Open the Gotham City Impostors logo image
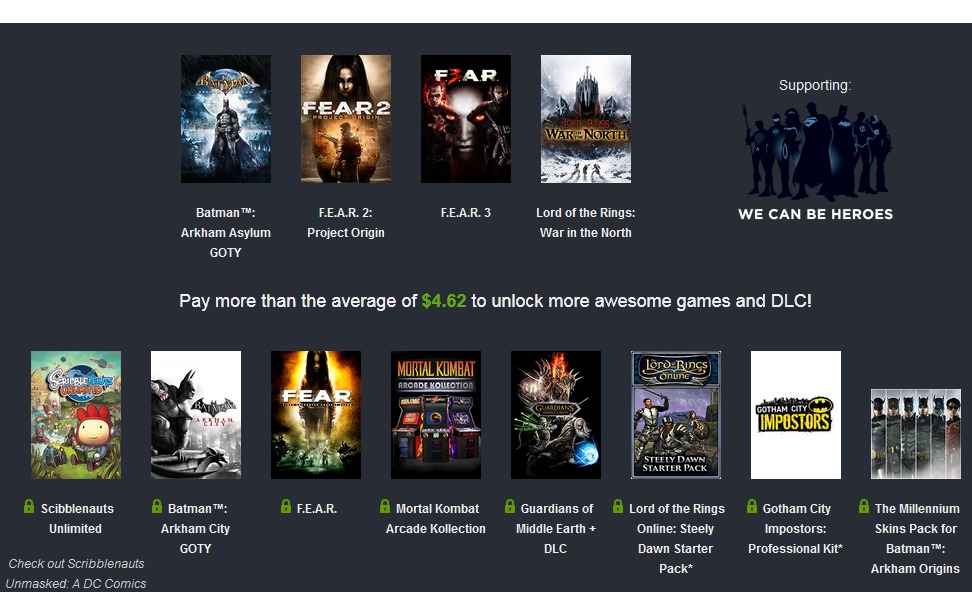Viewport: 972px width, 592px height. click(x=796, y=415)
